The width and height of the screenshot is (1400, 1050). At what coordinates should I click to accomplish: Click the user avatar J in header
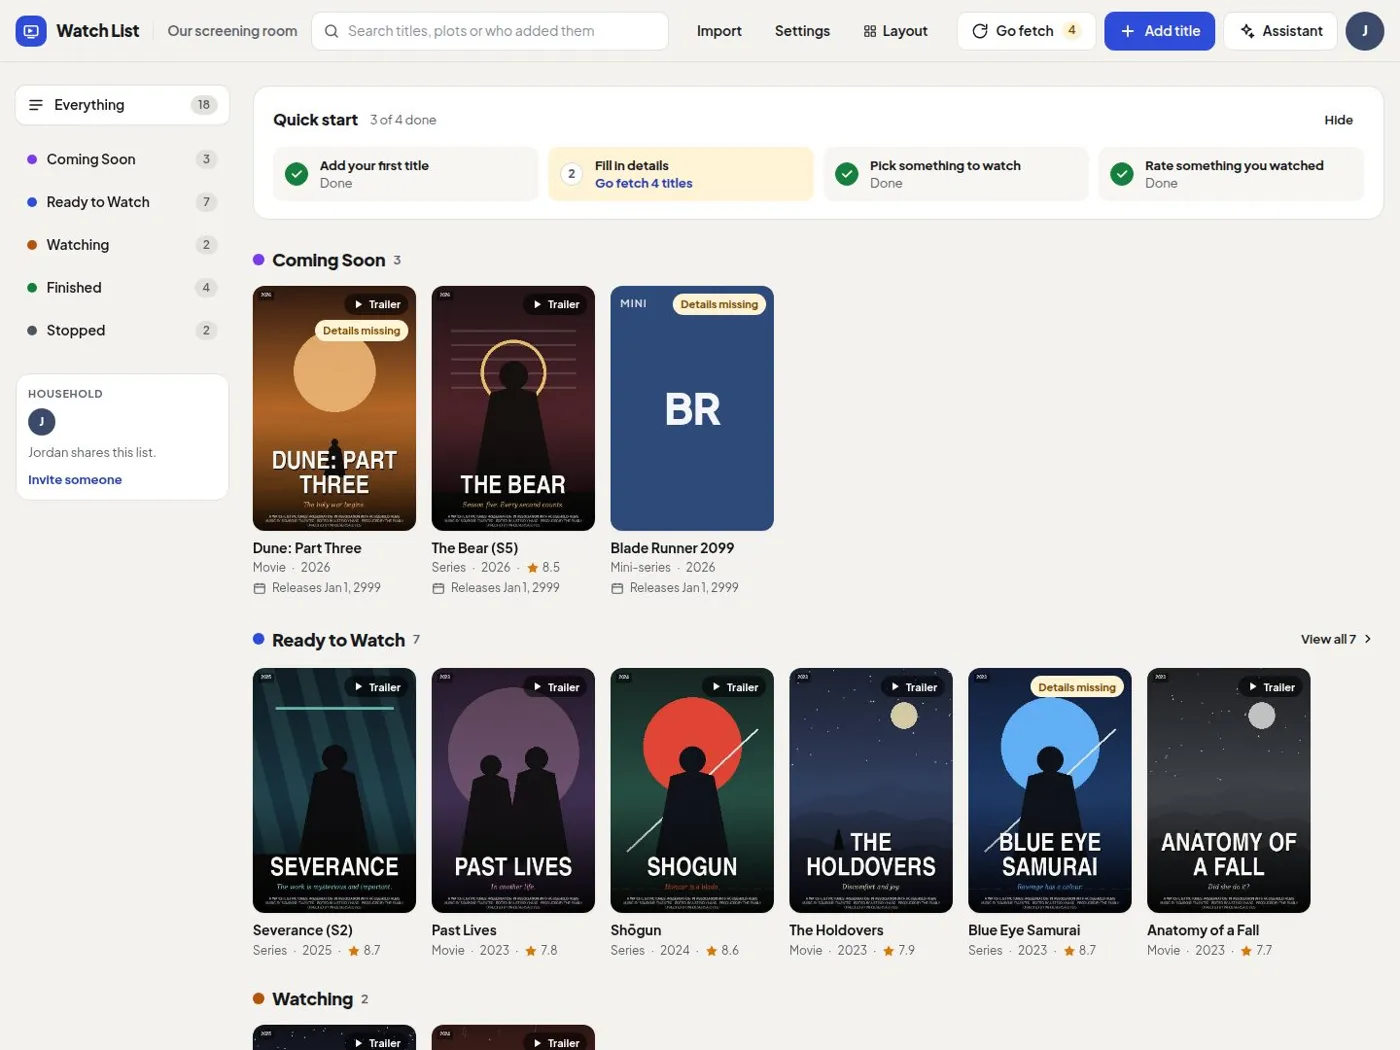[1364, 31]
